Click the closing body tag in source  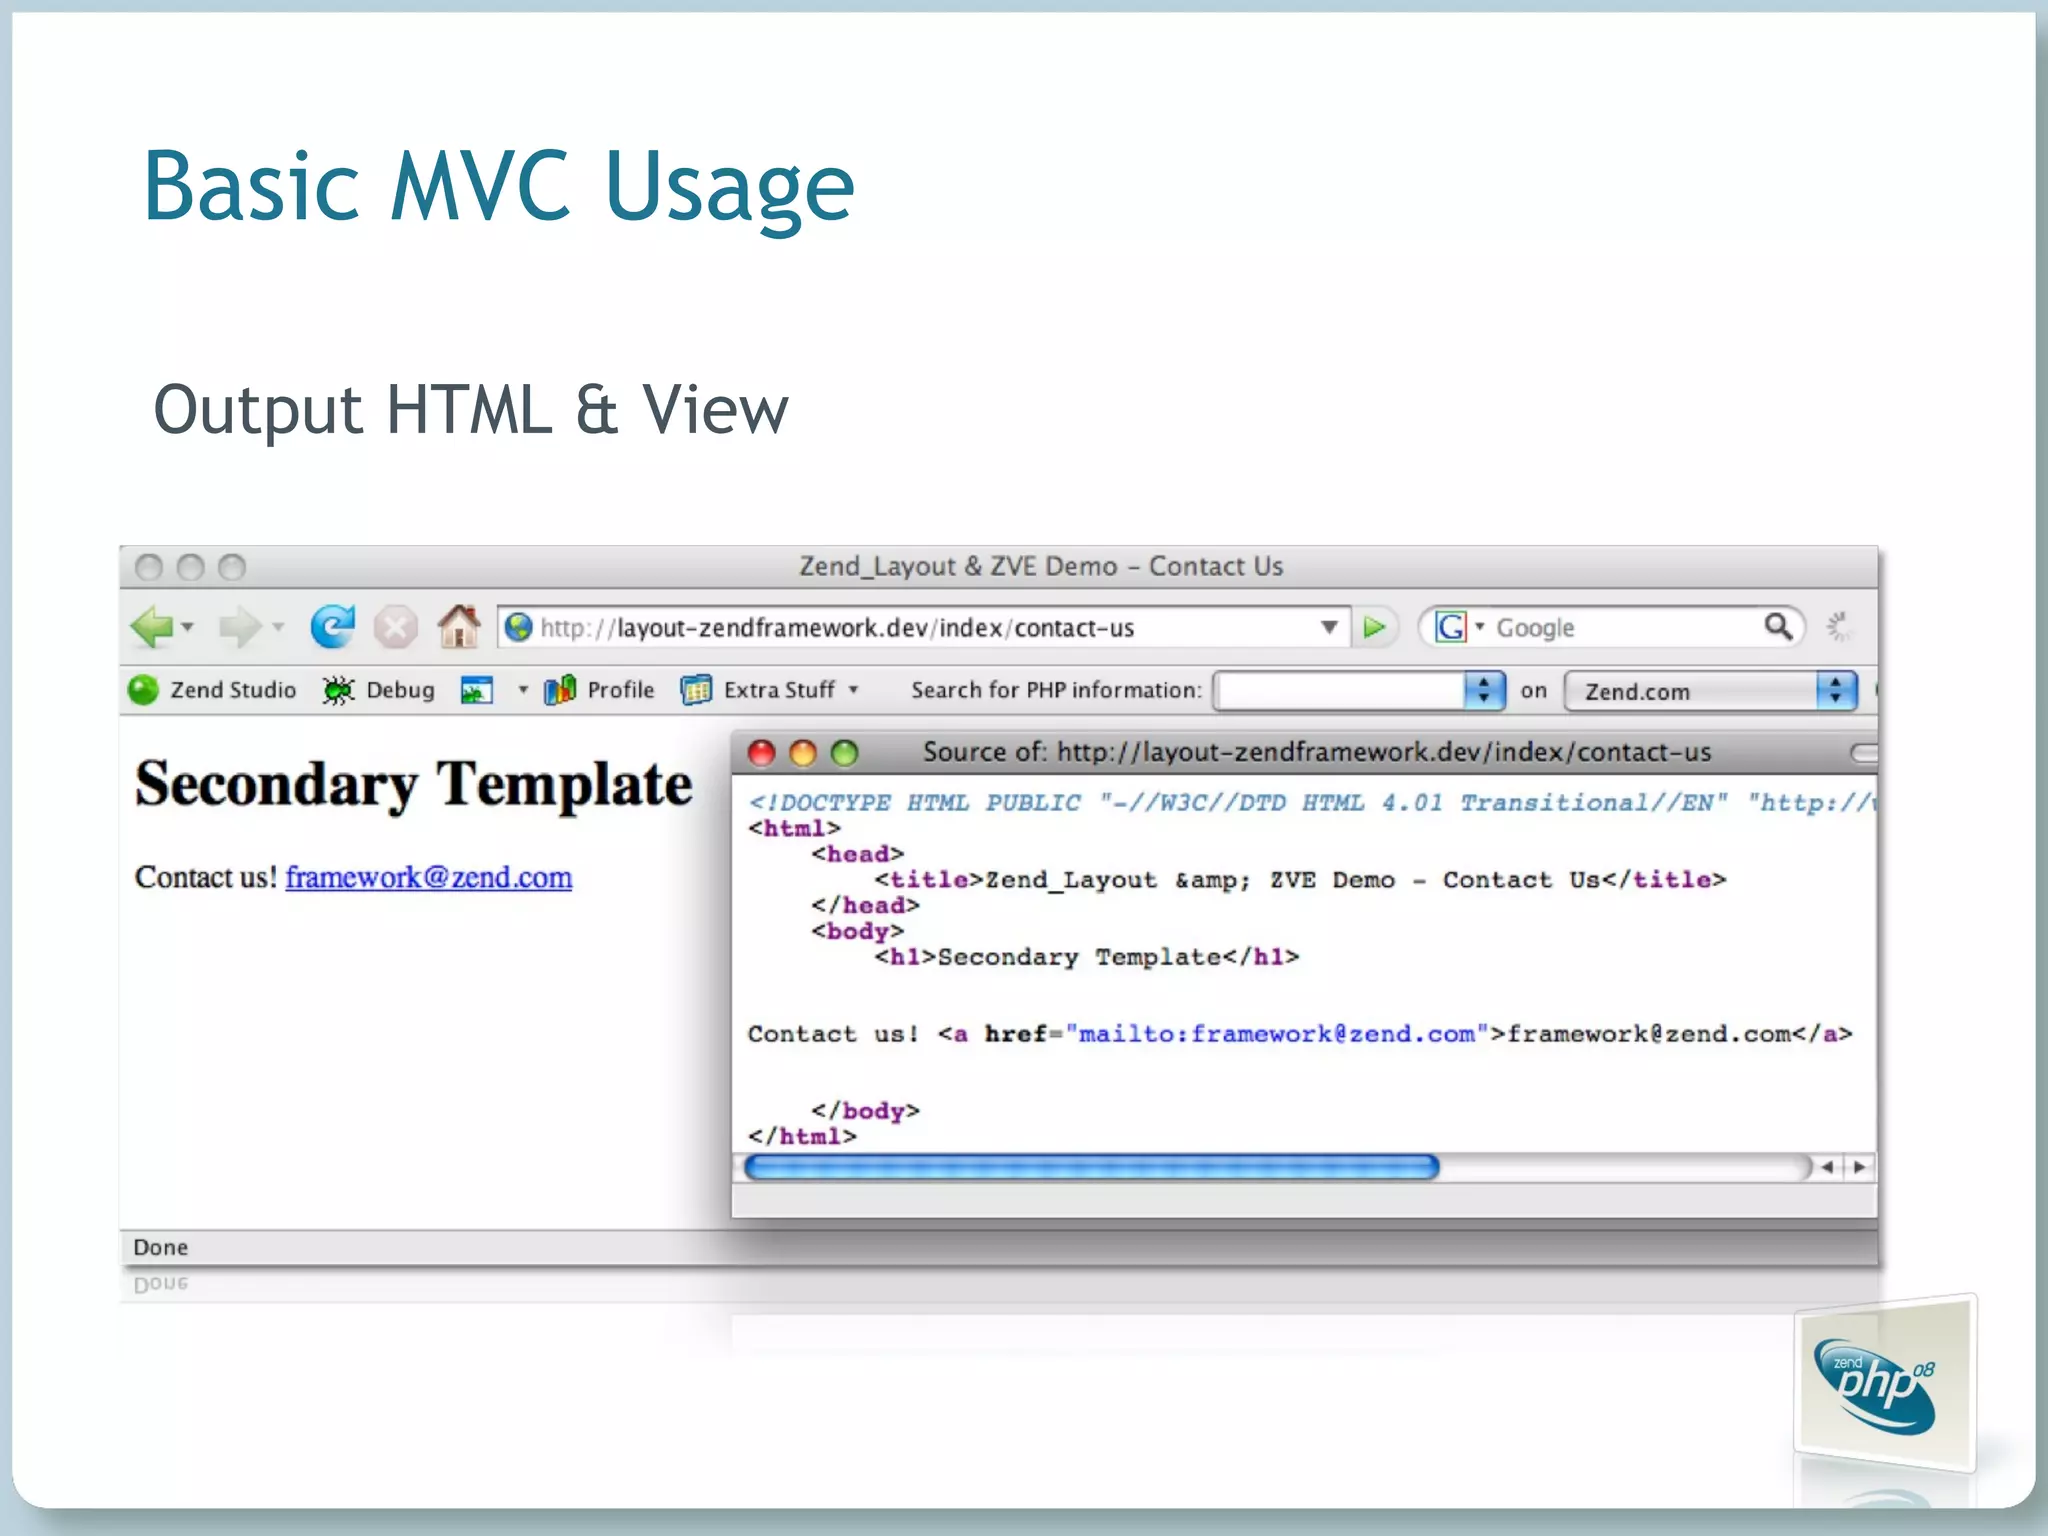865,1111
